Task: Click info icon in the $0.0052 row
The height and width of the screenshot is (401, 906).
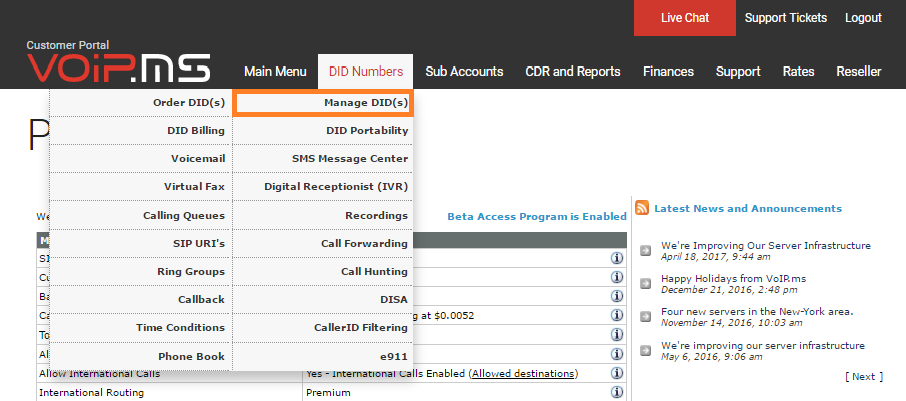Action: (617, 315)
